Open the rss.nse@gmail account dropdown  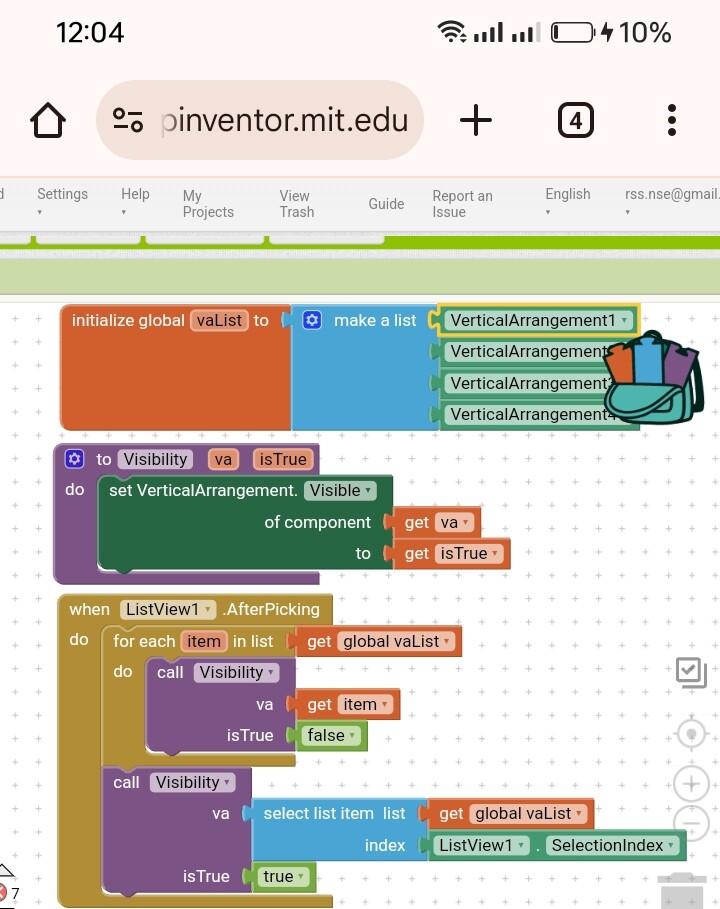[672, 201]
